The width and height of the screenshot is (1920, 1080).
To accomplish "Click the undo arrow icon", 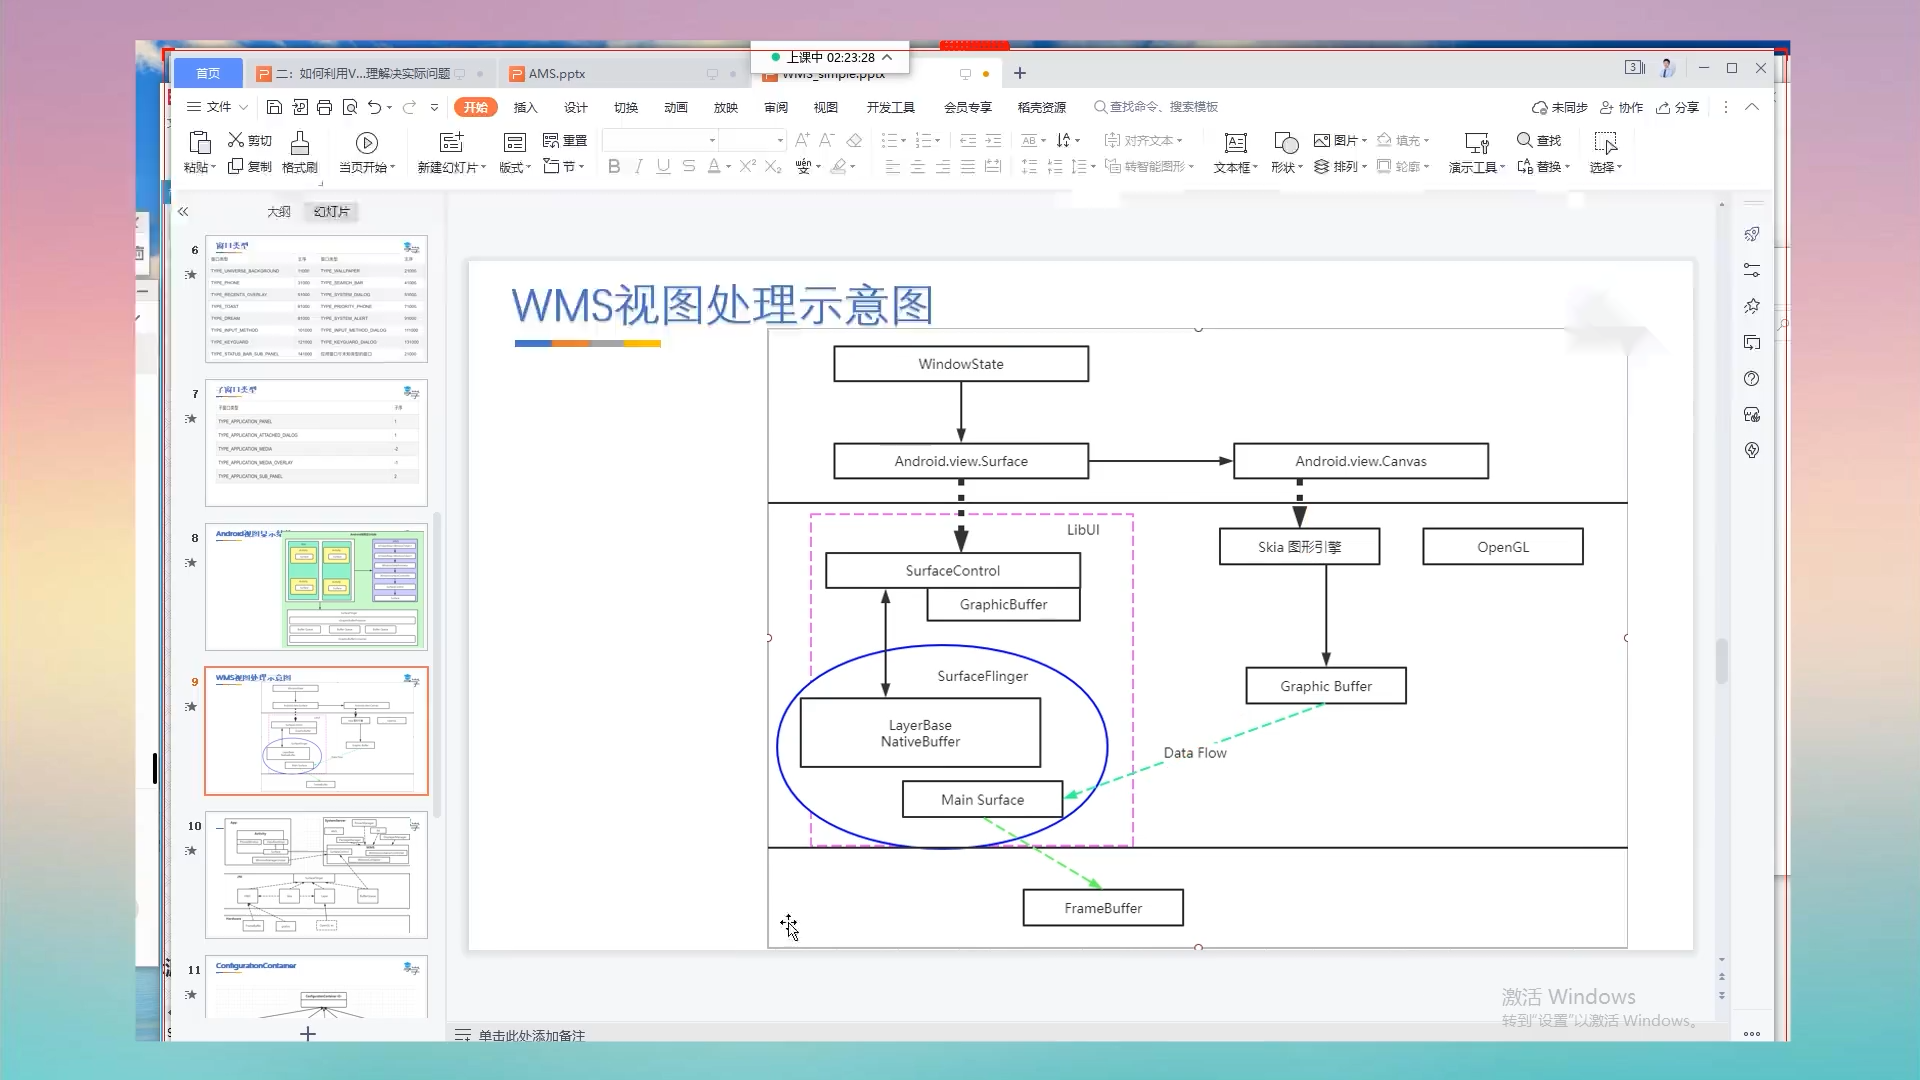I will tap(374, 107).
